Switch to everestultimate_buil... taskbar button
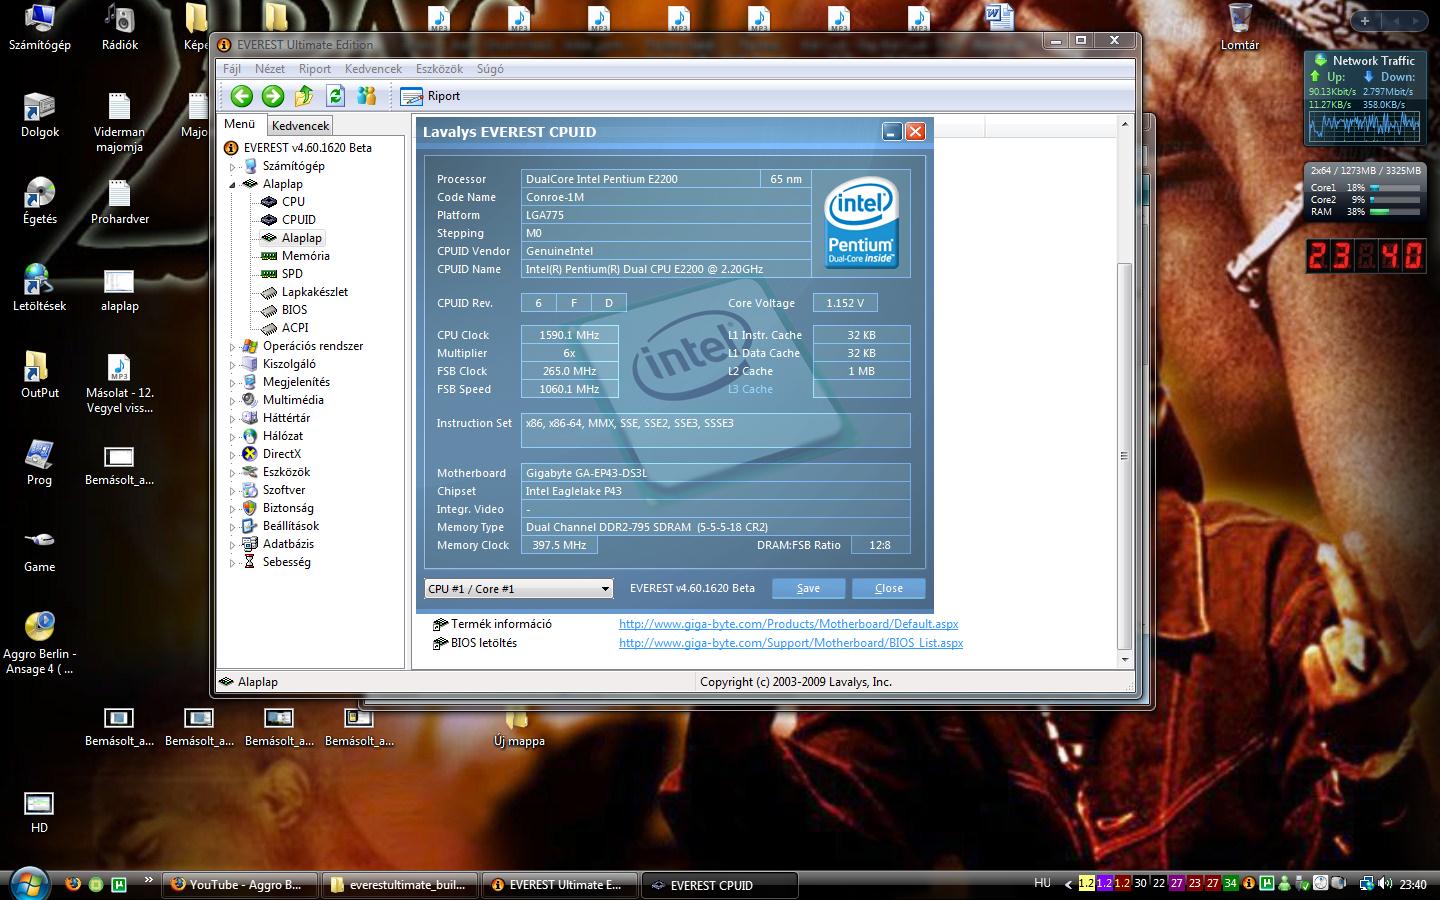Image resolution: width=1440 pixels, height=900 pixels. click(398, 884)
